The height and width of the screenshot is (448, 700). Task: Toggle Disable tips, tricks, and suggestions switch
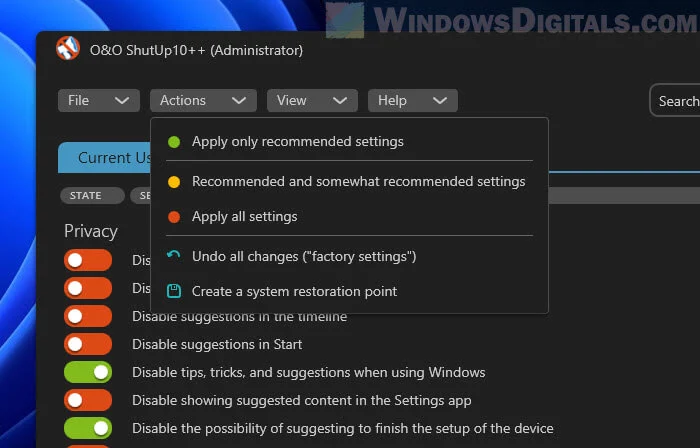tap(88, 372)
